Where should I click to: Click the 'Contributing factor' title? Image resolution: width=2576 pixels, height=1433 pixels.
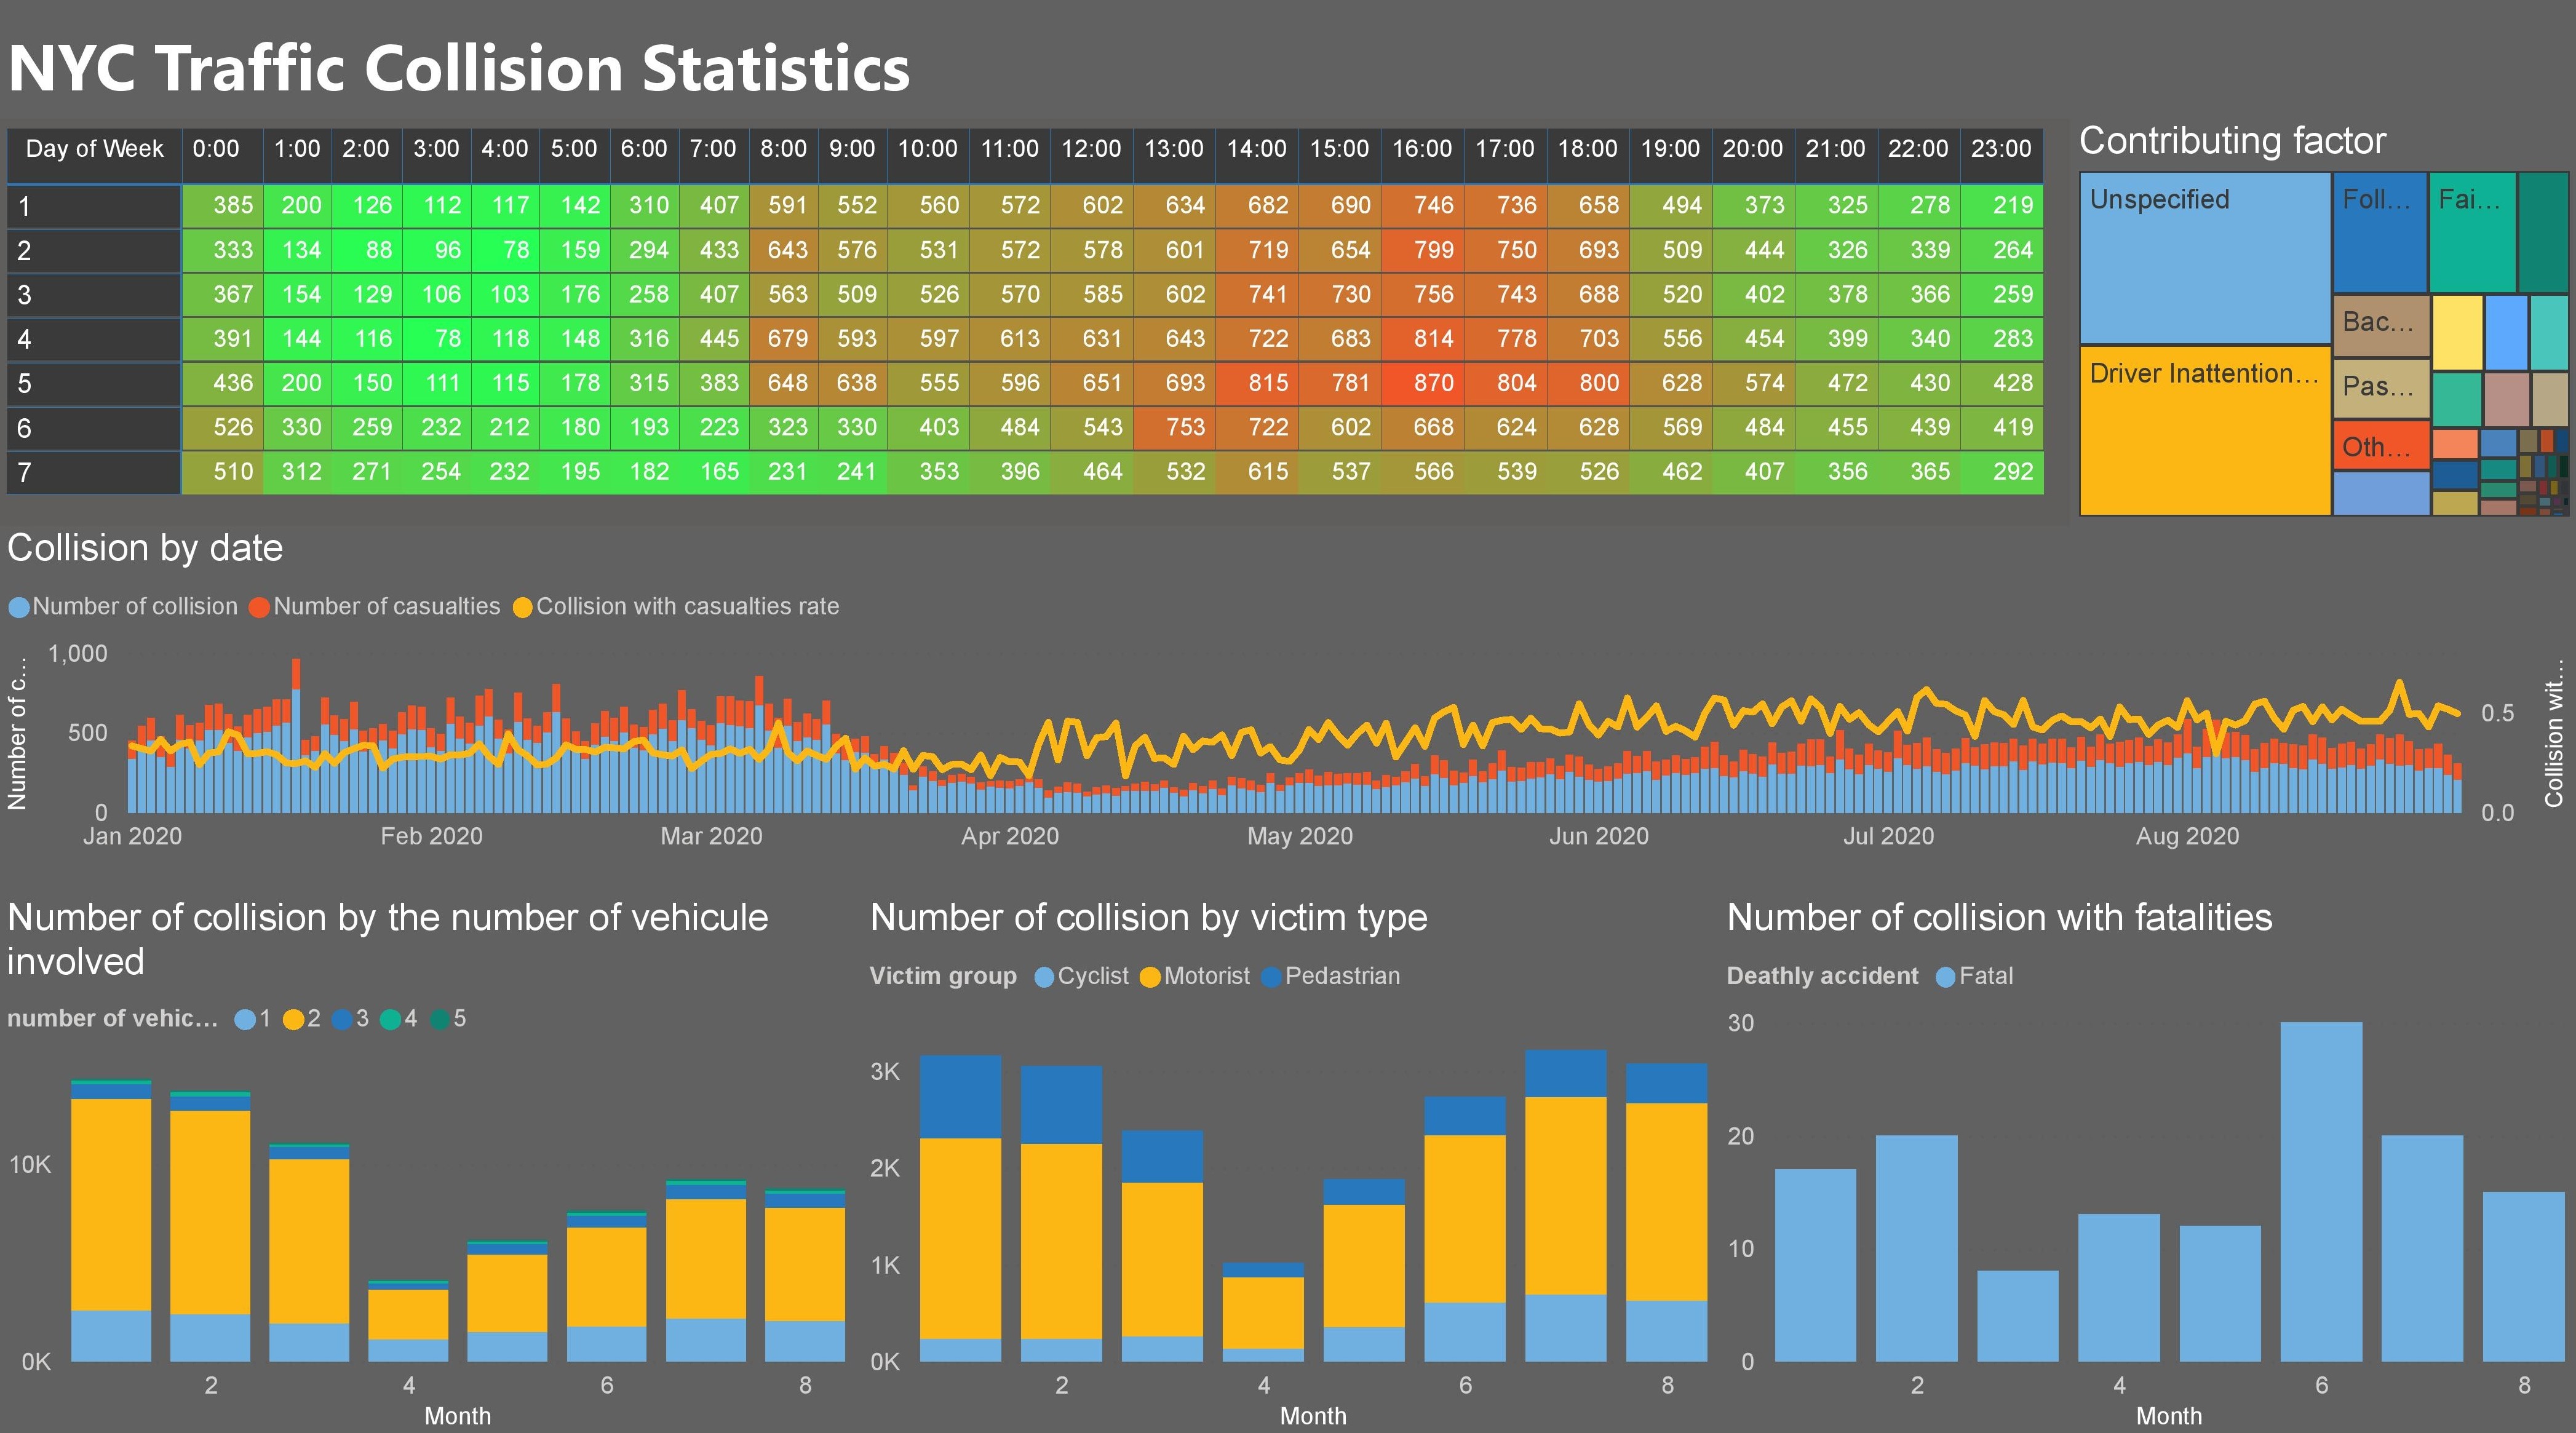(2232, 141)
